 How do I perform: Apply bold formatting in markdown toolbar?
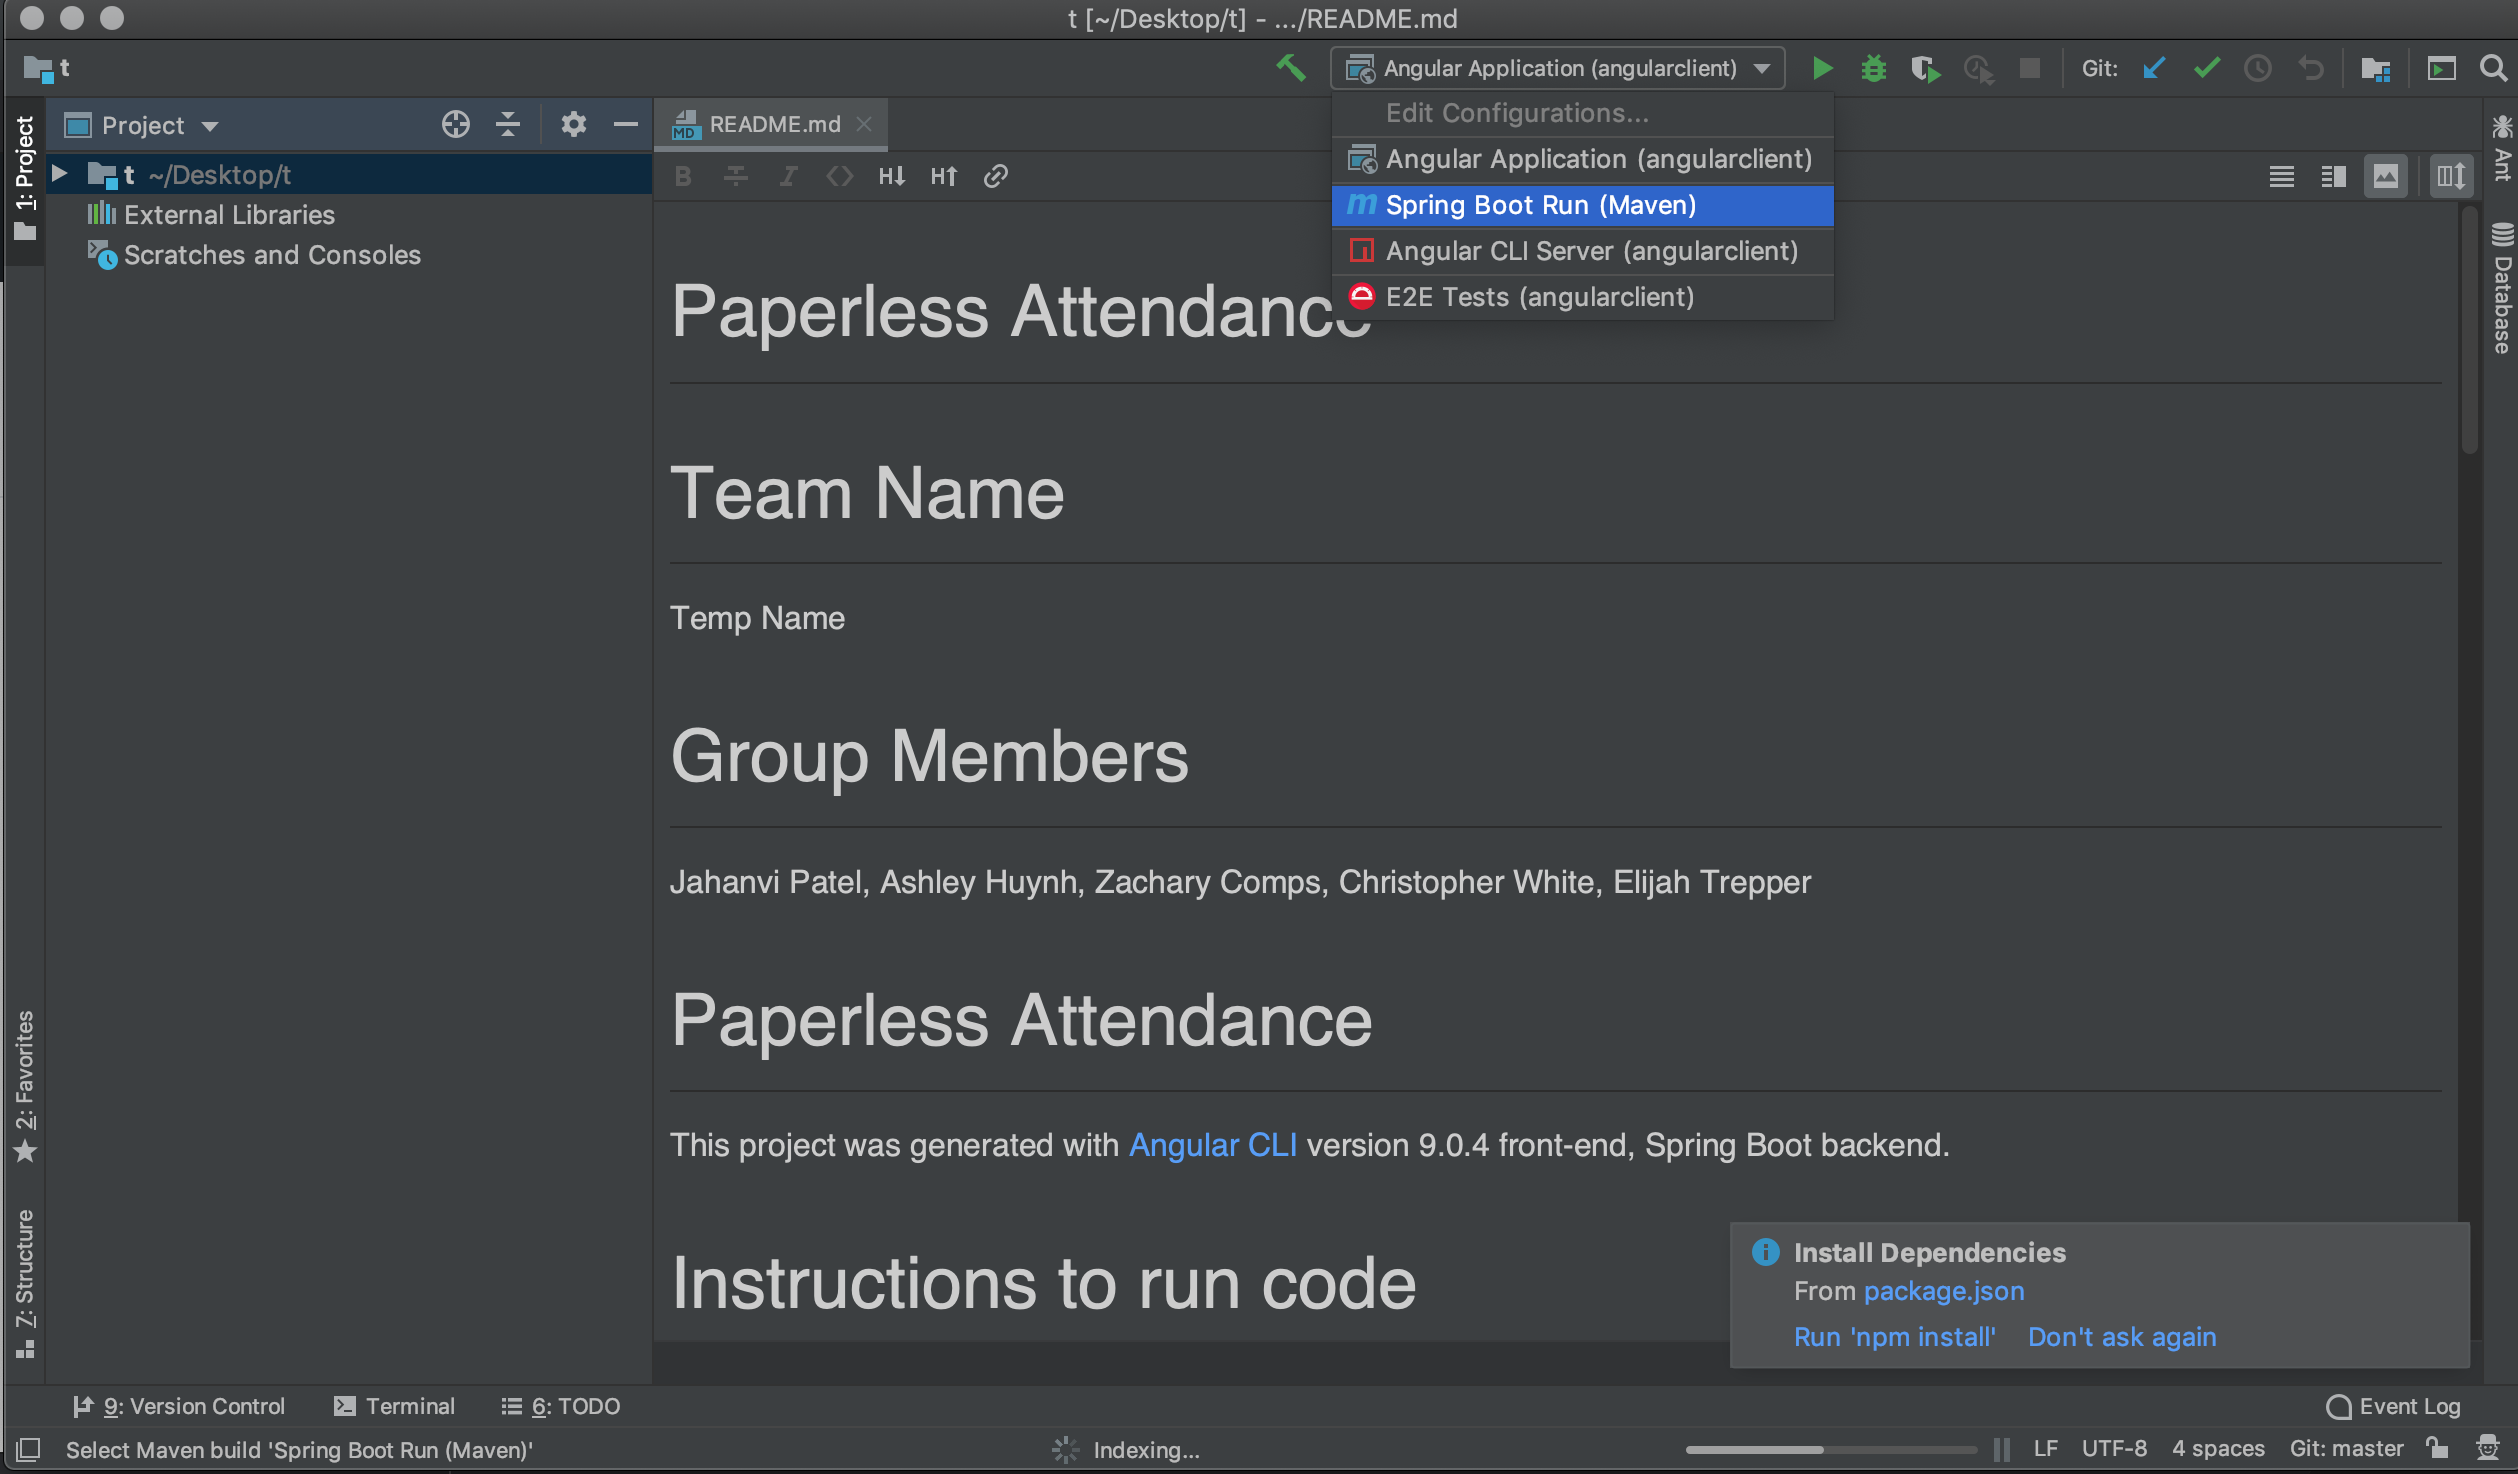pos(683,177)
